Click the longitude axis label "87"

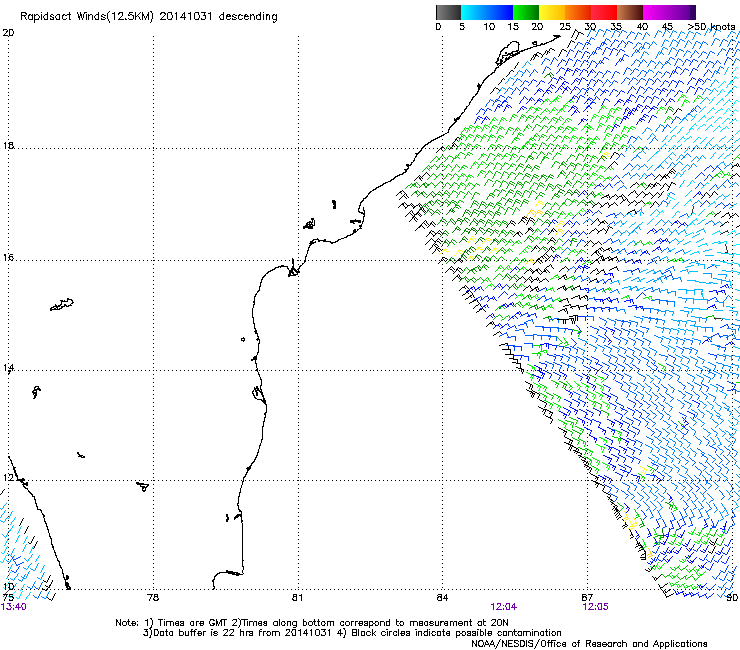coord(587,598)
